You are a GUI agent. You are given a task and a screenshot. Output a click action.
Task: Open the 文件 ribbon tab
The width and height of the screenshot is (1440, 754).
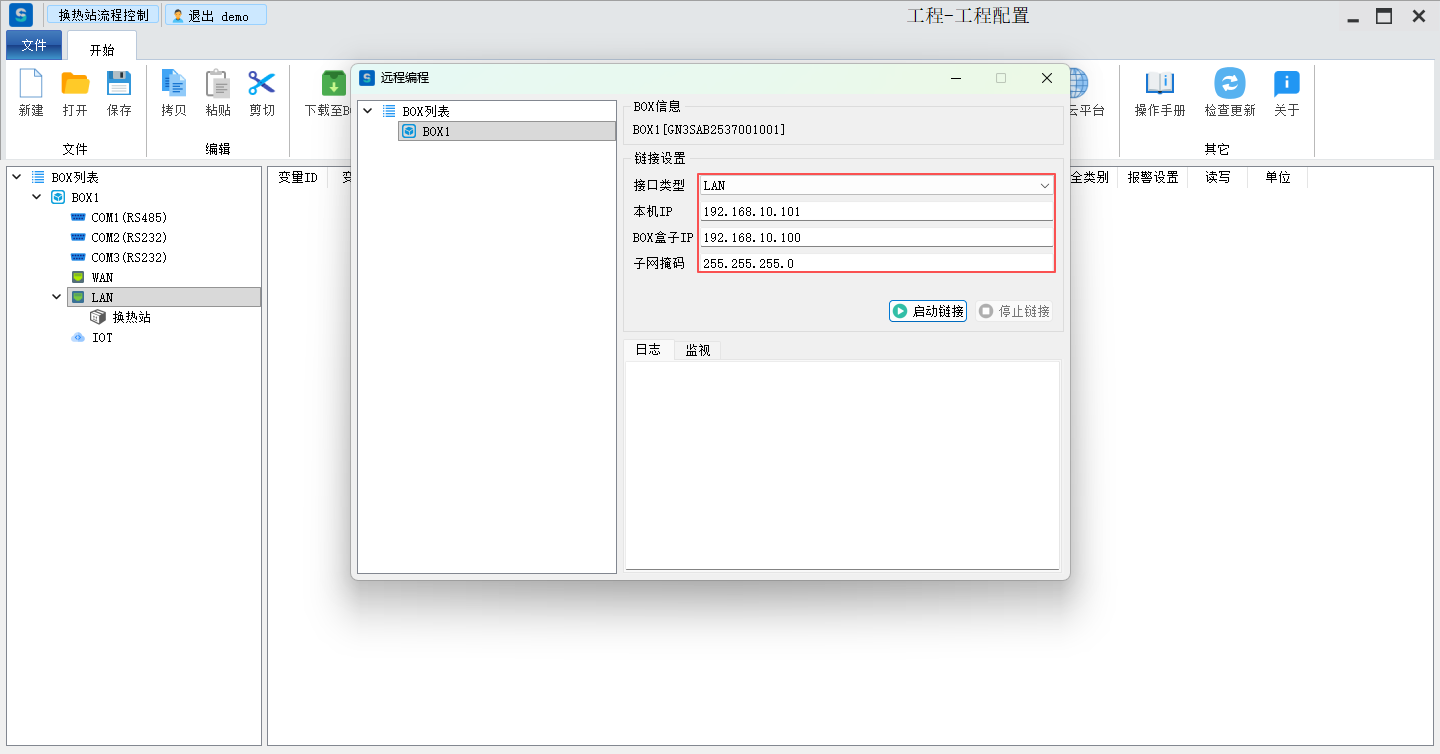click(34, 45)
